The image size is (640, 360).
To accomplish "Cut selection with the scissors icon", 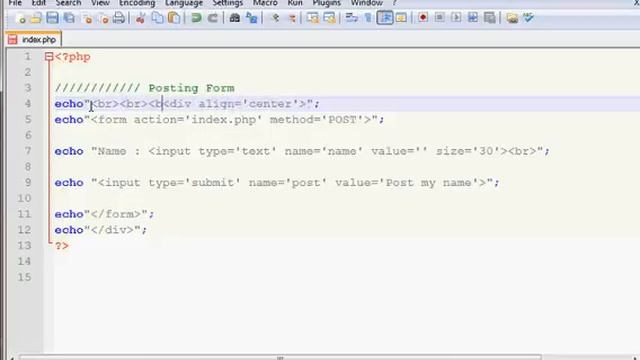I will click(140, 18).
